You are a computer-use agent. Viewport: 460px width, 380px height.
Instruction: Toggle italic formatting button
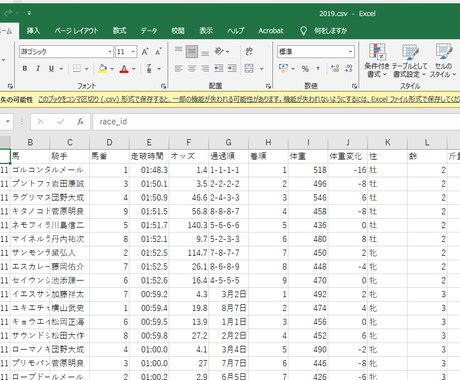tap(38, 68)
